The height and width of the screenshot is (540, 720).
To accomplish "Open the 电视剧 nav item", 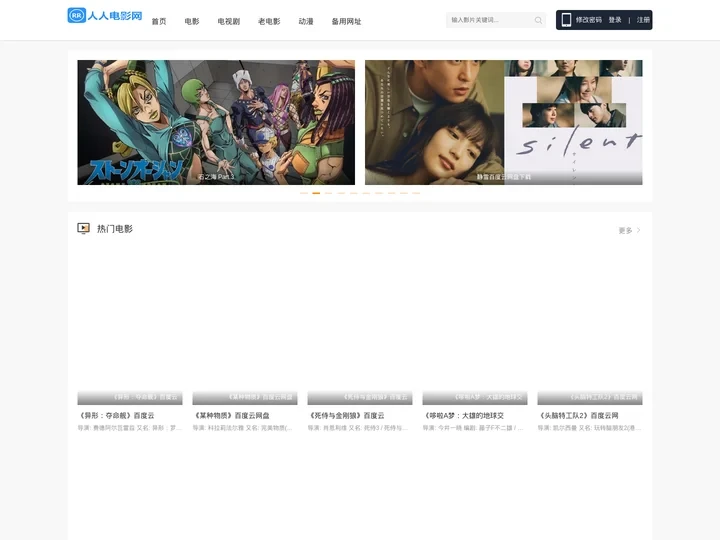I will [x=229, y=22].
